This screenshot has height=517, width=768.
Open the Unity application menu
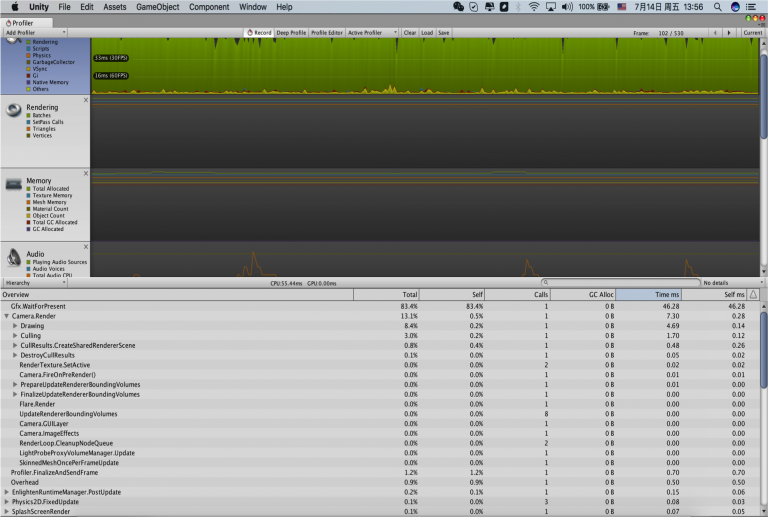(39, 7)
